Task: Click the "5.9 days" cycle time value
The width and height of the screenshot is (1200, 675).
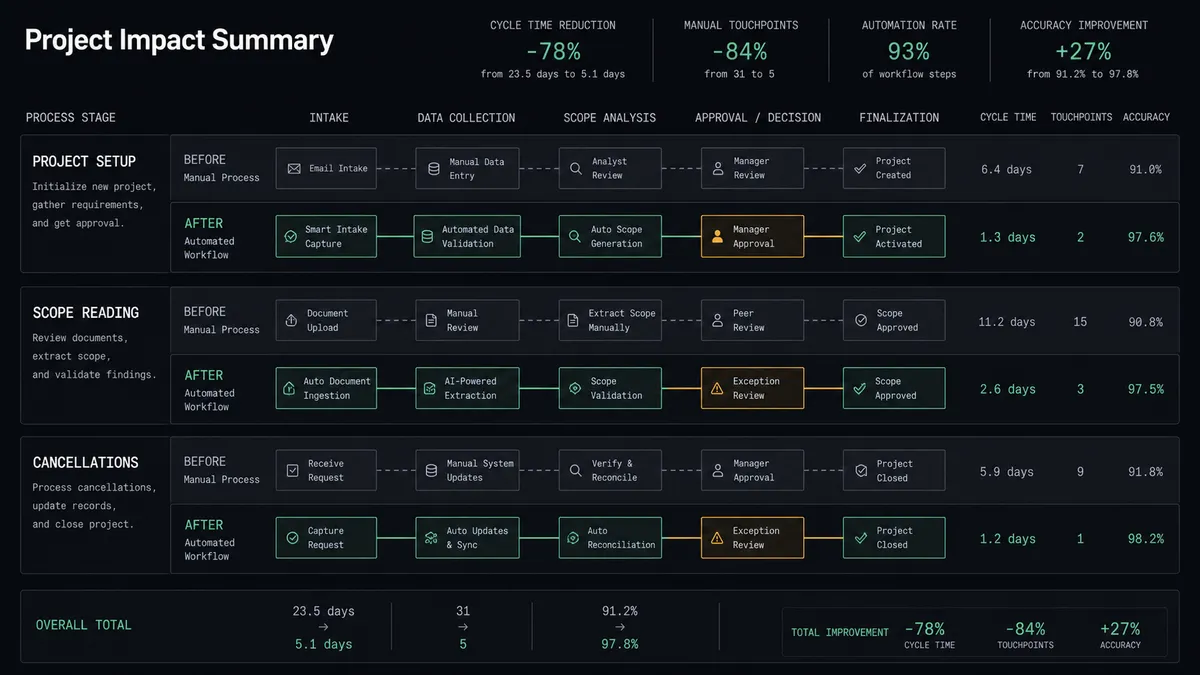Action: [x=1006, y=472]
